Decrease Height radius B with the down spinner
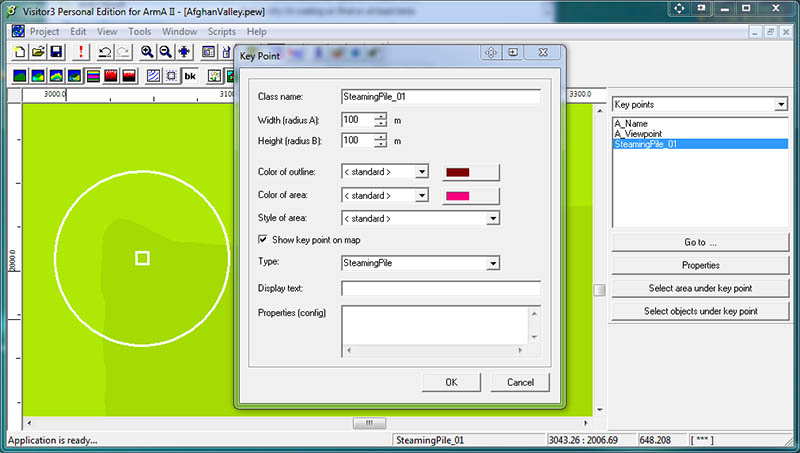Screen dimensions: 800x453 [x=380, y=145]
